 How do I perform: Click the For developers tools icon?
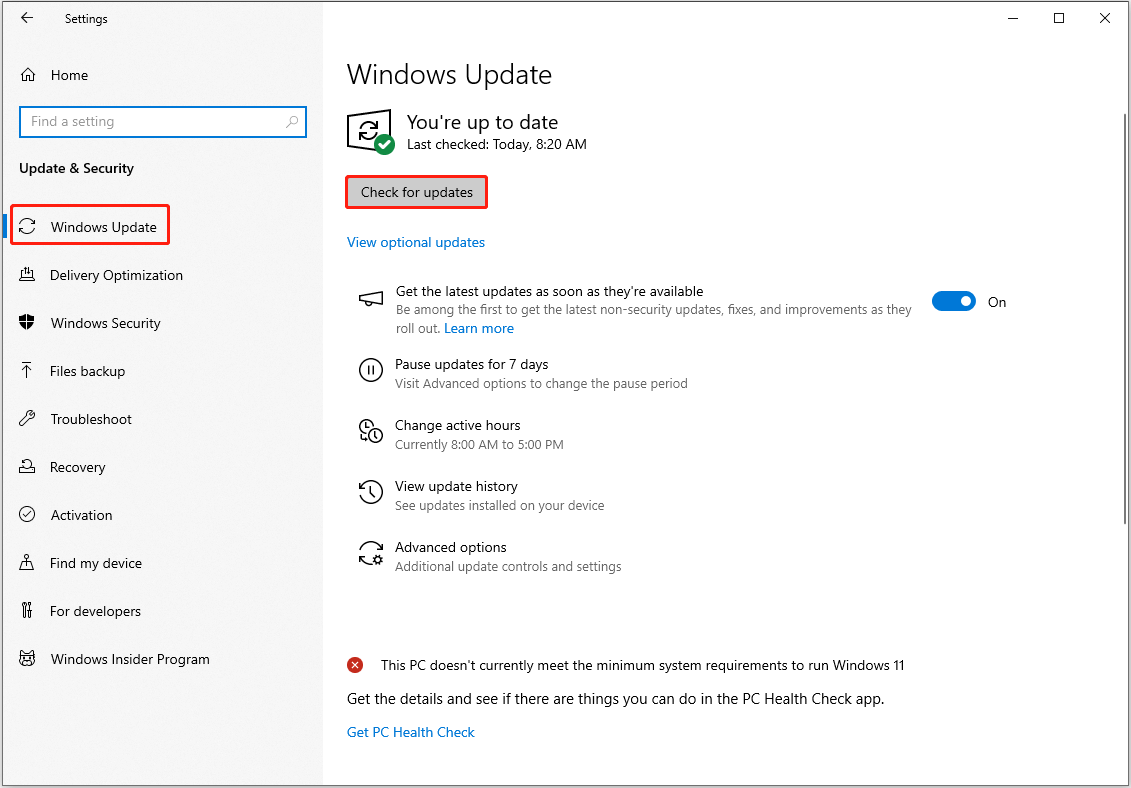point(27,610)
